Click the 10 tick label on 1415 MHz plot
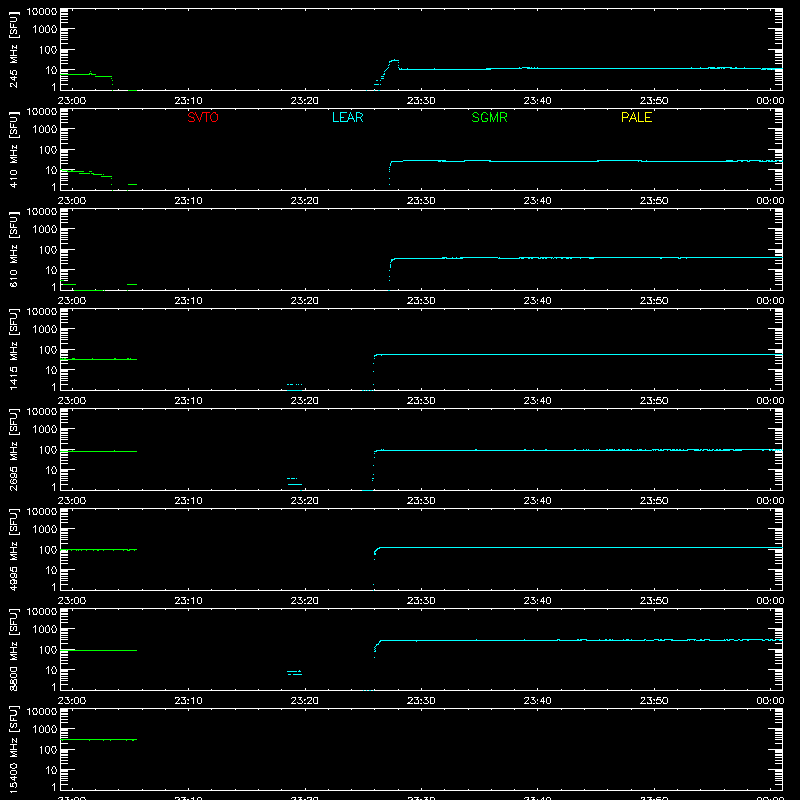The height and width of the screenshot is (800, 800). click(x=51, y=370)
